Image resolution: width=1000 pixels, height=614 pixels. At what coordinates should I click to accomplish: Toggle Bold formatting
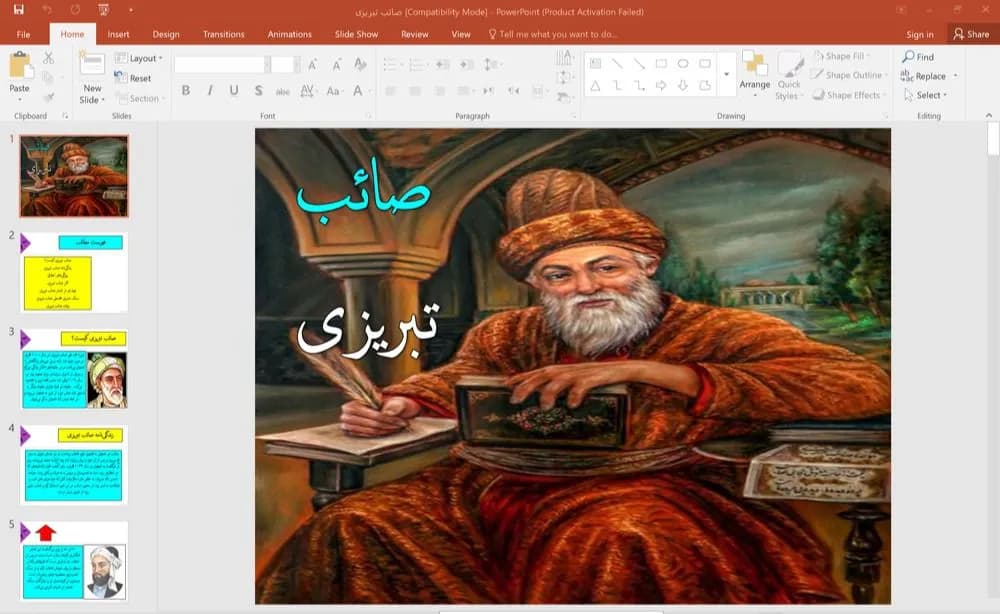pyautogui.click(x=186, y=91)
